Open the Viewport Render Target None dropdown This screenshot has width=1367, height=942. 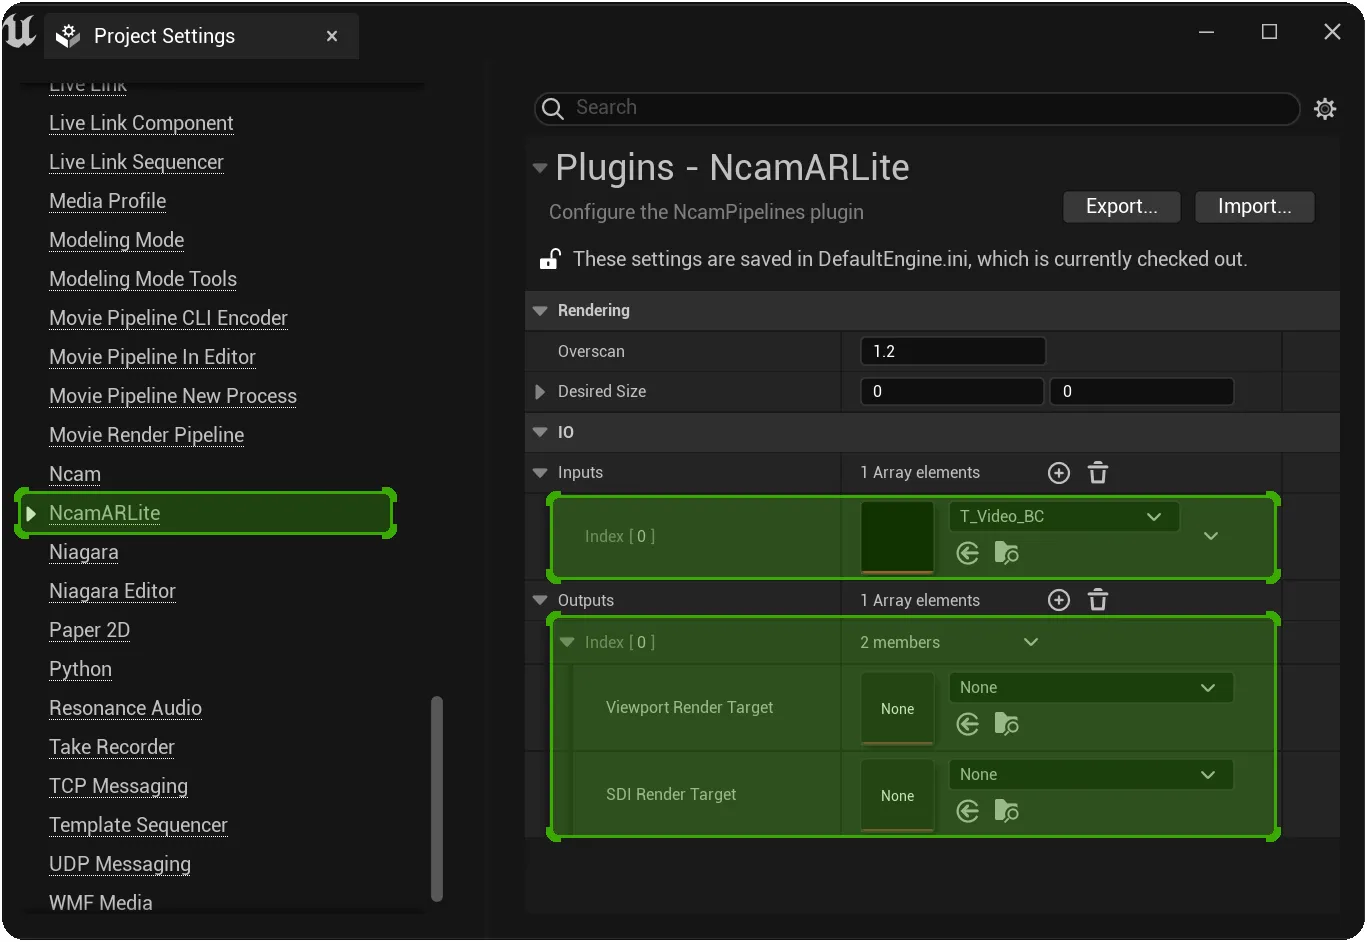pyautogui.click(x=1091, y=688)
